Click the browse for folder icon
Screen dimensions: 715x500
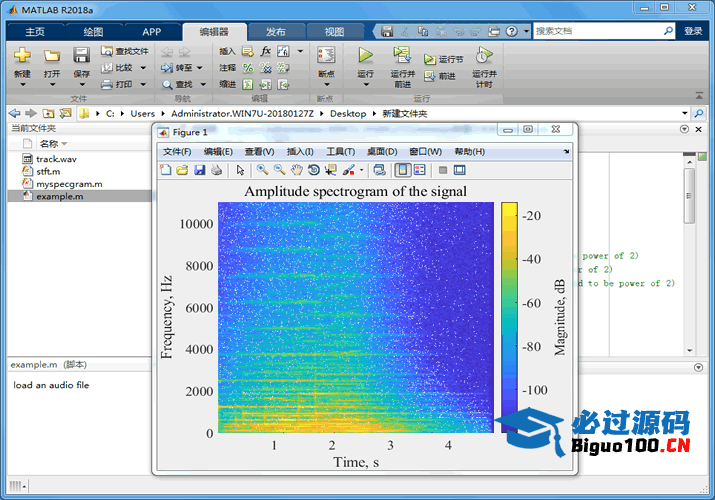click(65, 113)
